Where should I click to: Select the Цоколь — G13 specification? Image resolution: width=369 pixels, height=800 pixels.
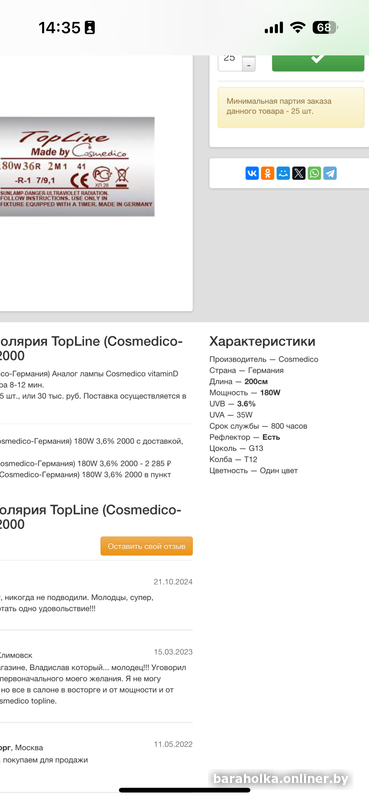coord(236,448)
